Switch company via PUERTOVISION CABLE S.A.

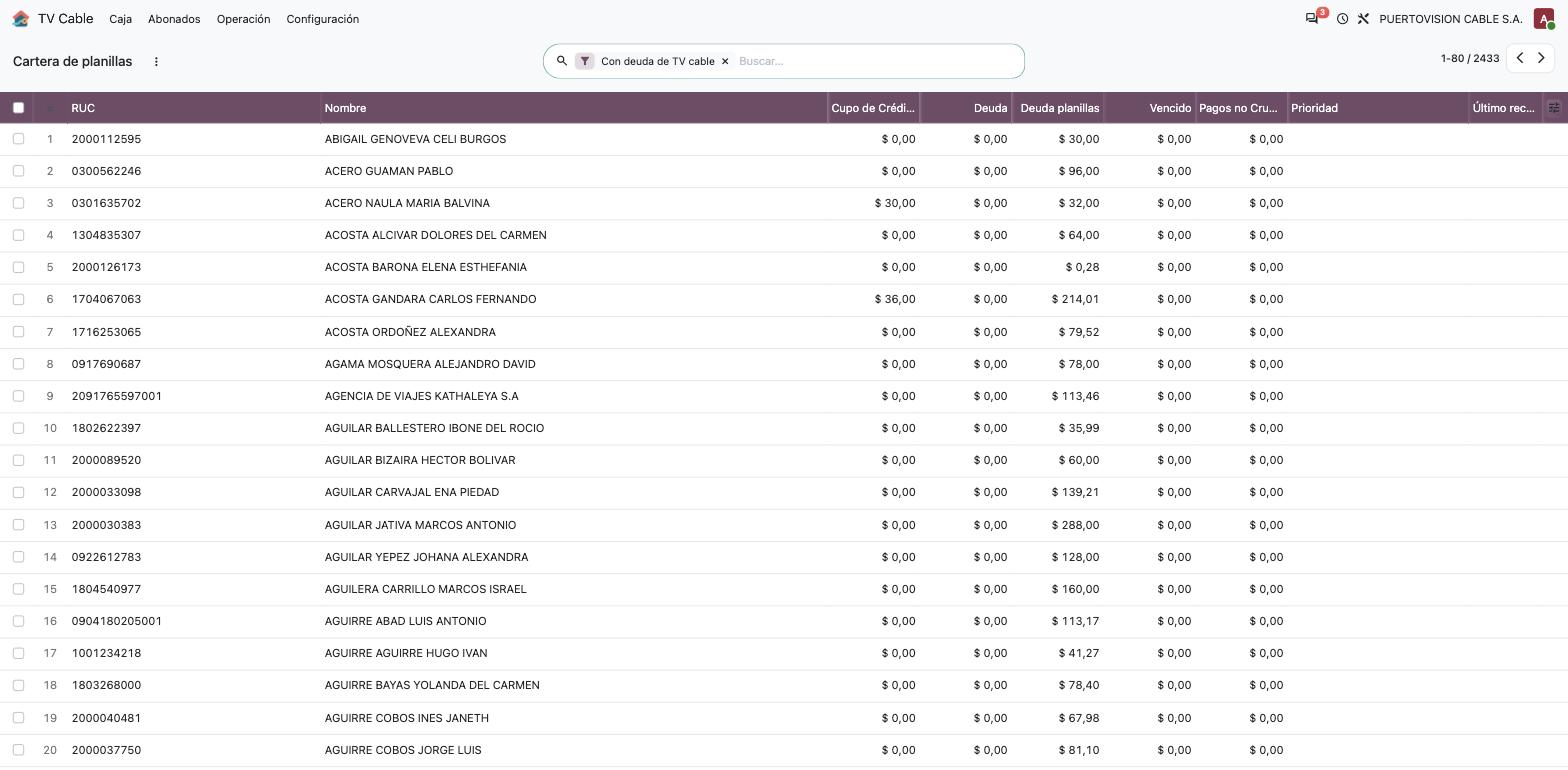click(1450, 19)
